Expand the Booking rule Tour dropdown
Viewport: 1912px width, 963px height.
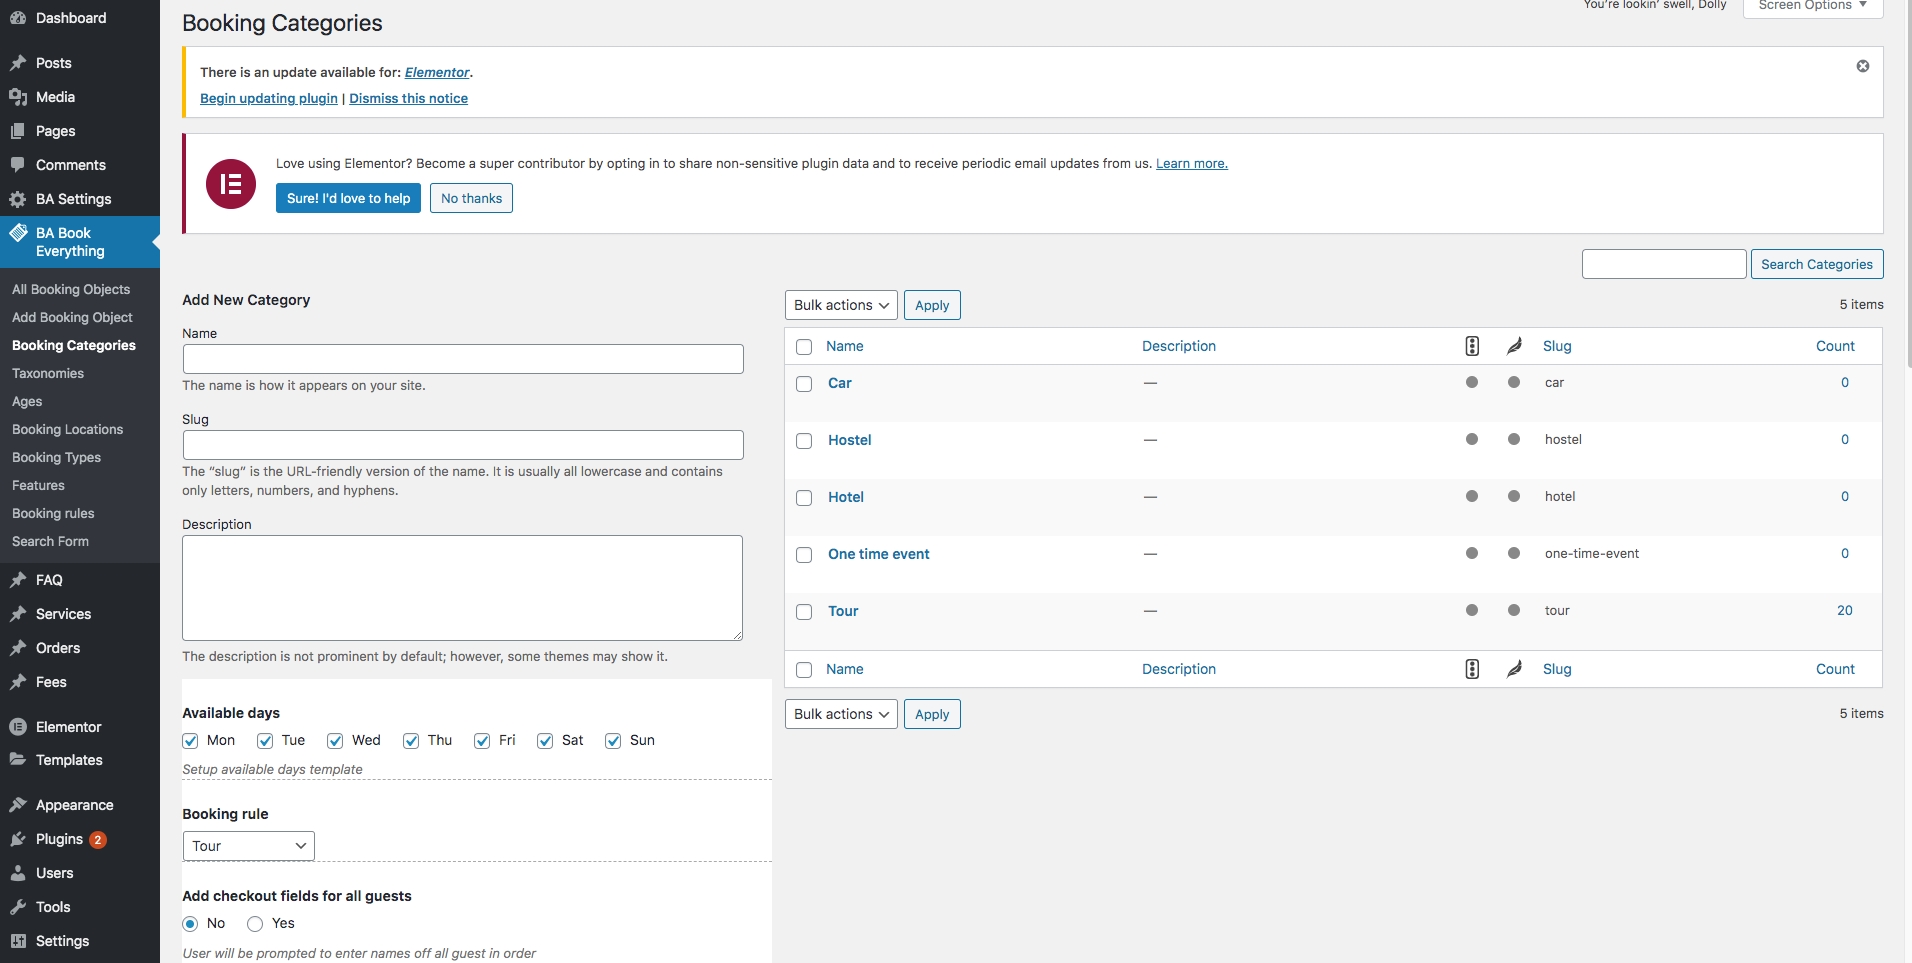coord(248,846)
